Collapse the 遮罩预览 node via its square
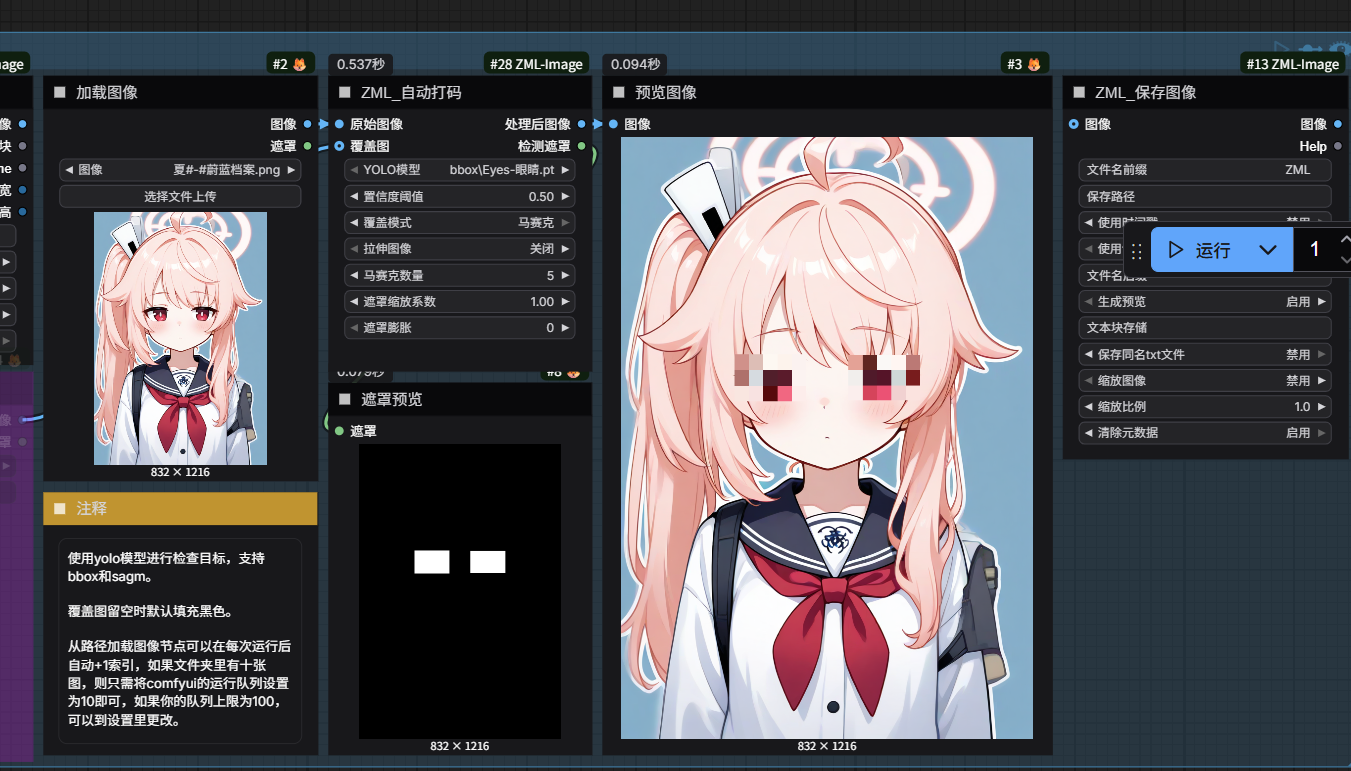Screen dimensions: 1351x771 [x=345, y=399]
